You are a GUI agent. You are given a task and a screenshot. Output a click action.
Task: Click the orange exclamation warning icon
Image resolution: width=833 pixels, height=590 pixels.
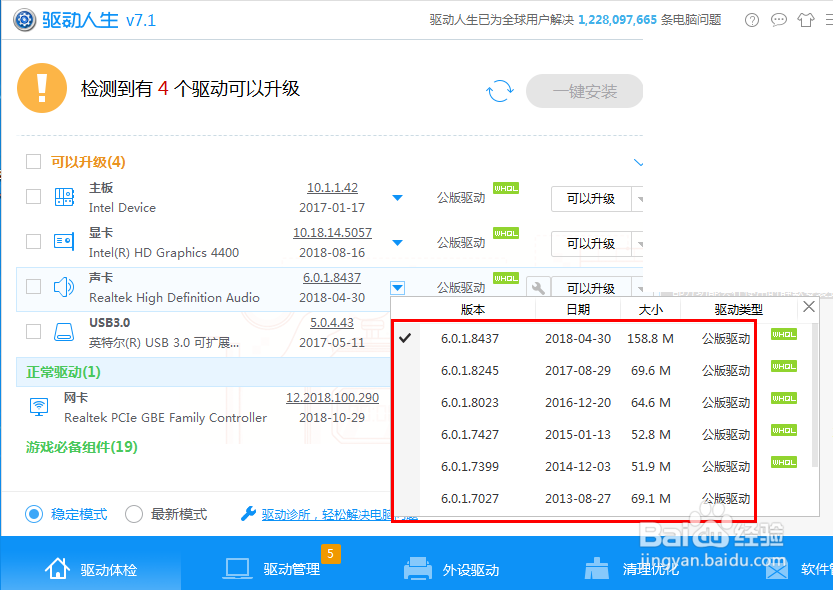point(42,88)
